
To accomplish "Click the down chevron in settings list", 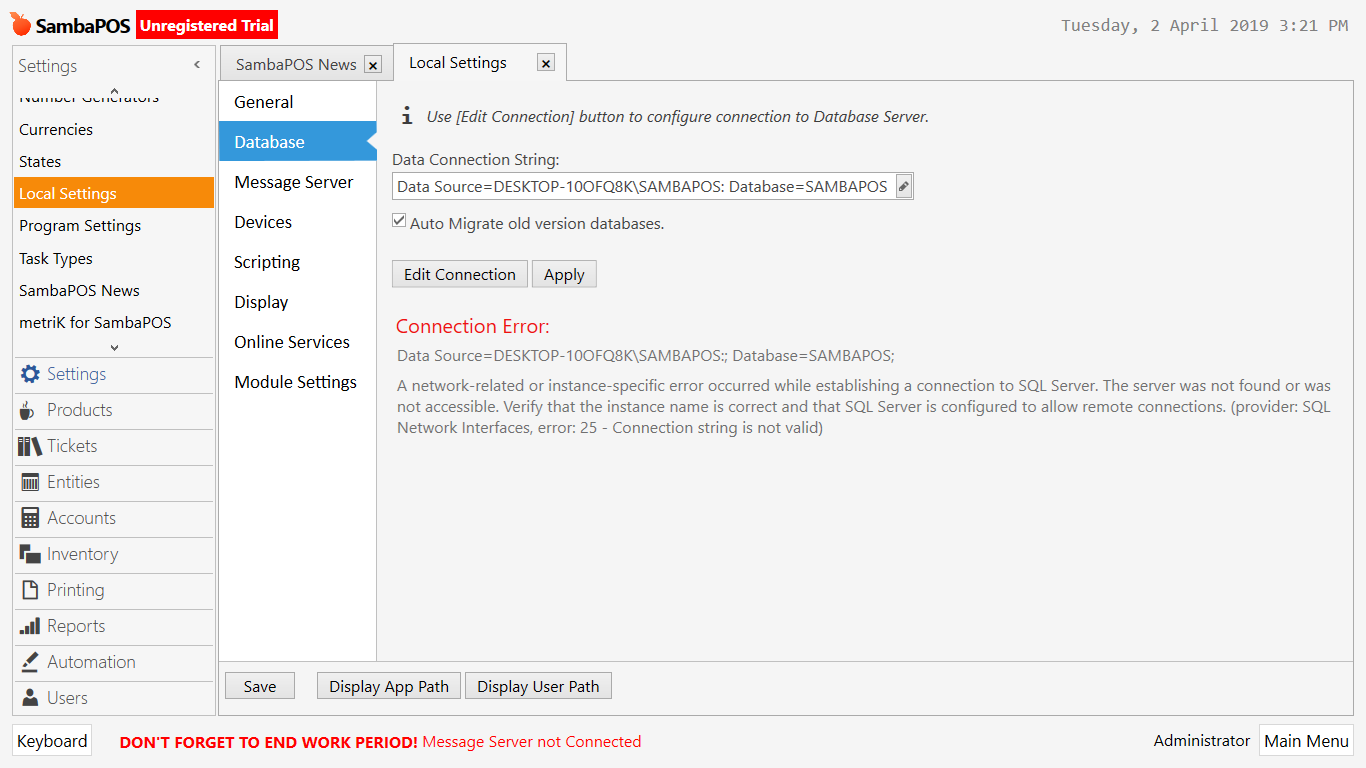I will pyautogui.click(x=114, y=347).
